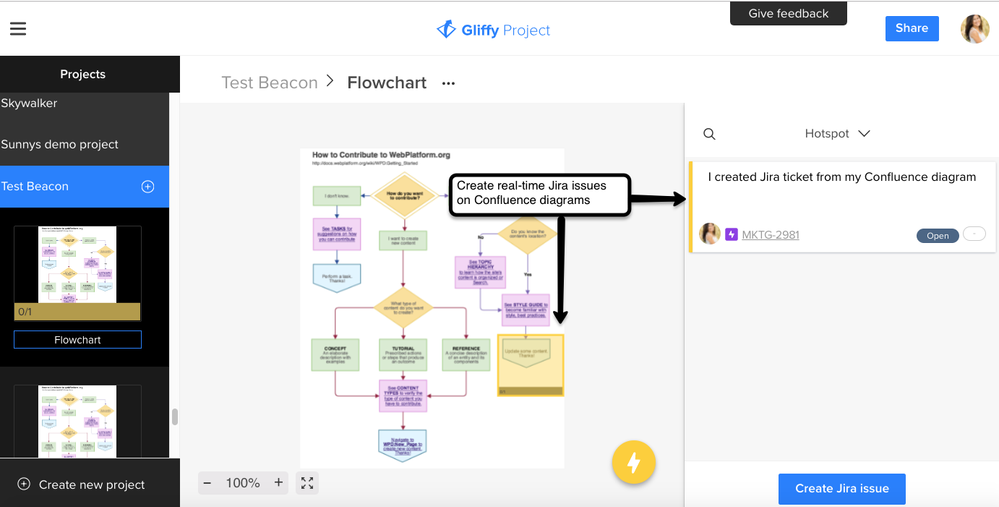Open the Flowchart thumbnail with 0/1 badge
Screen dimensions: 999x507
(x=78, y=273)
